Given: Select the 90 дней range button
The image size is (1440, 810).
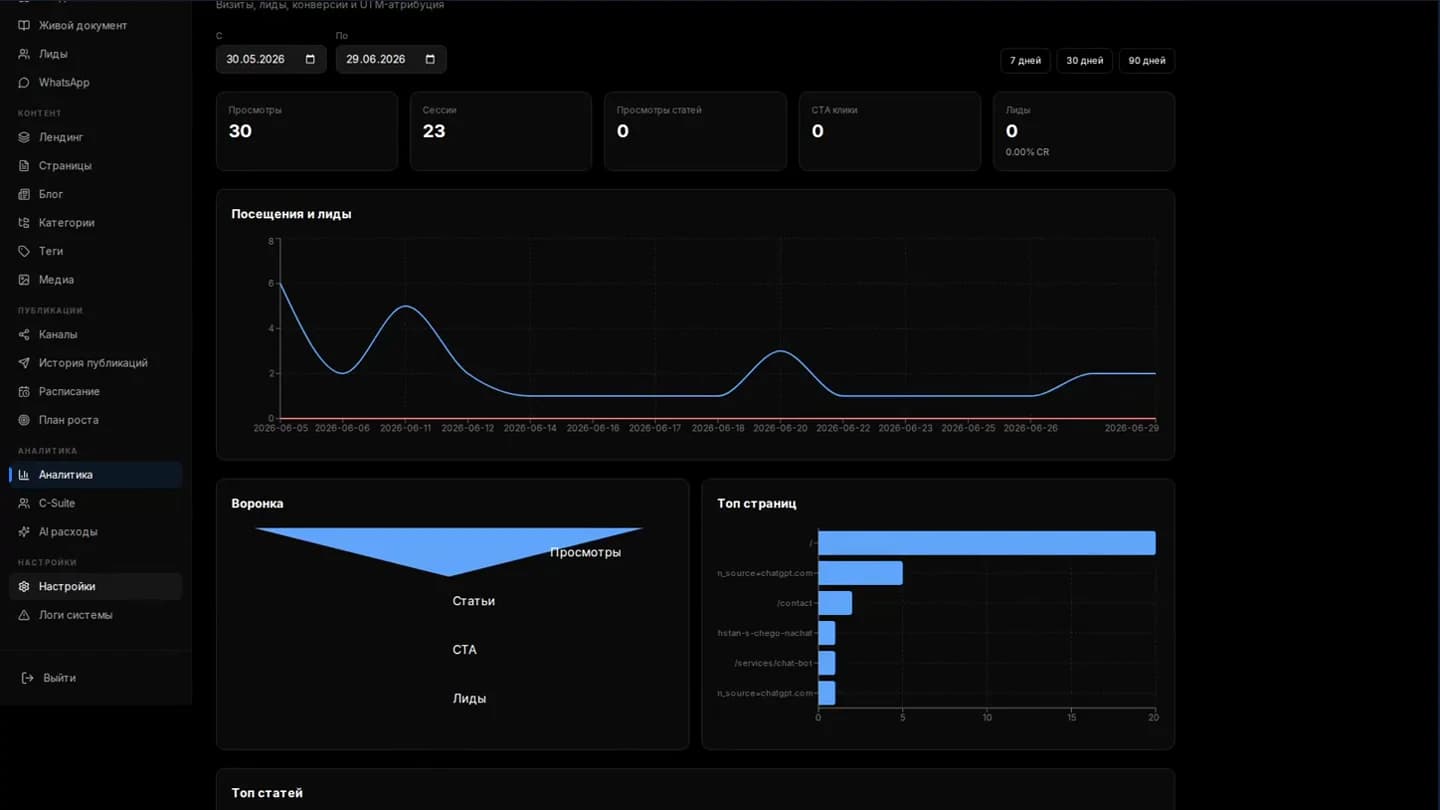Looking at the screenshot, I should pyautogui.click(x=1147, y=60).
